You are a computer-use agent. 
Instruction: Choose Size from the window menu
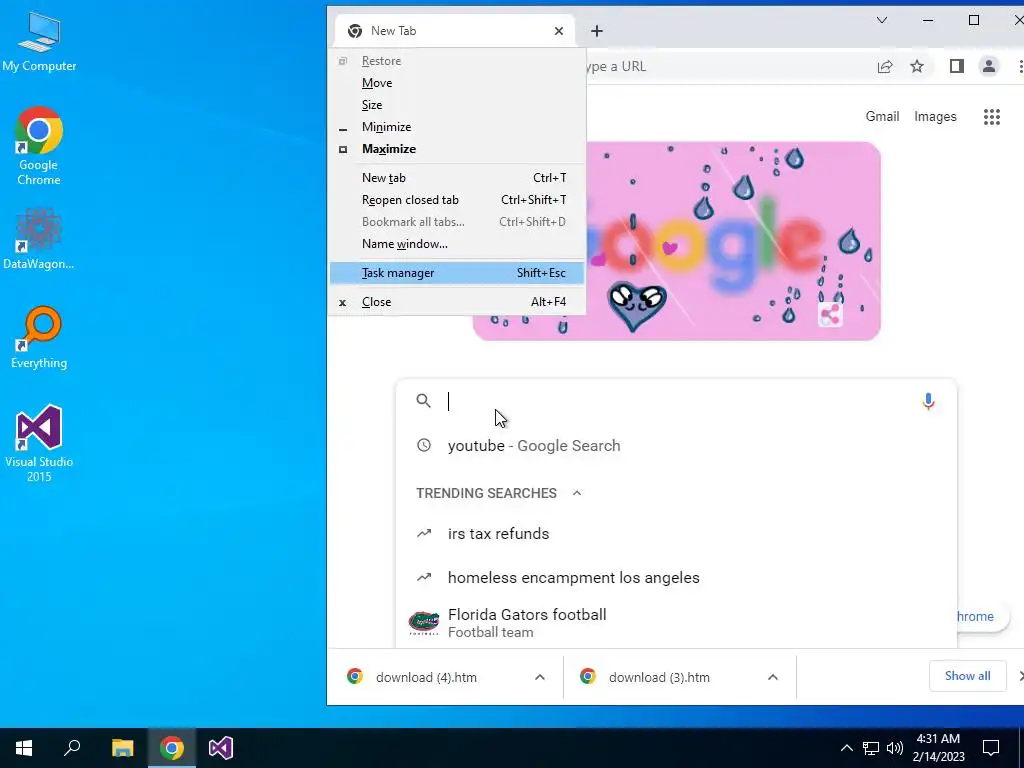click(456, 105)
